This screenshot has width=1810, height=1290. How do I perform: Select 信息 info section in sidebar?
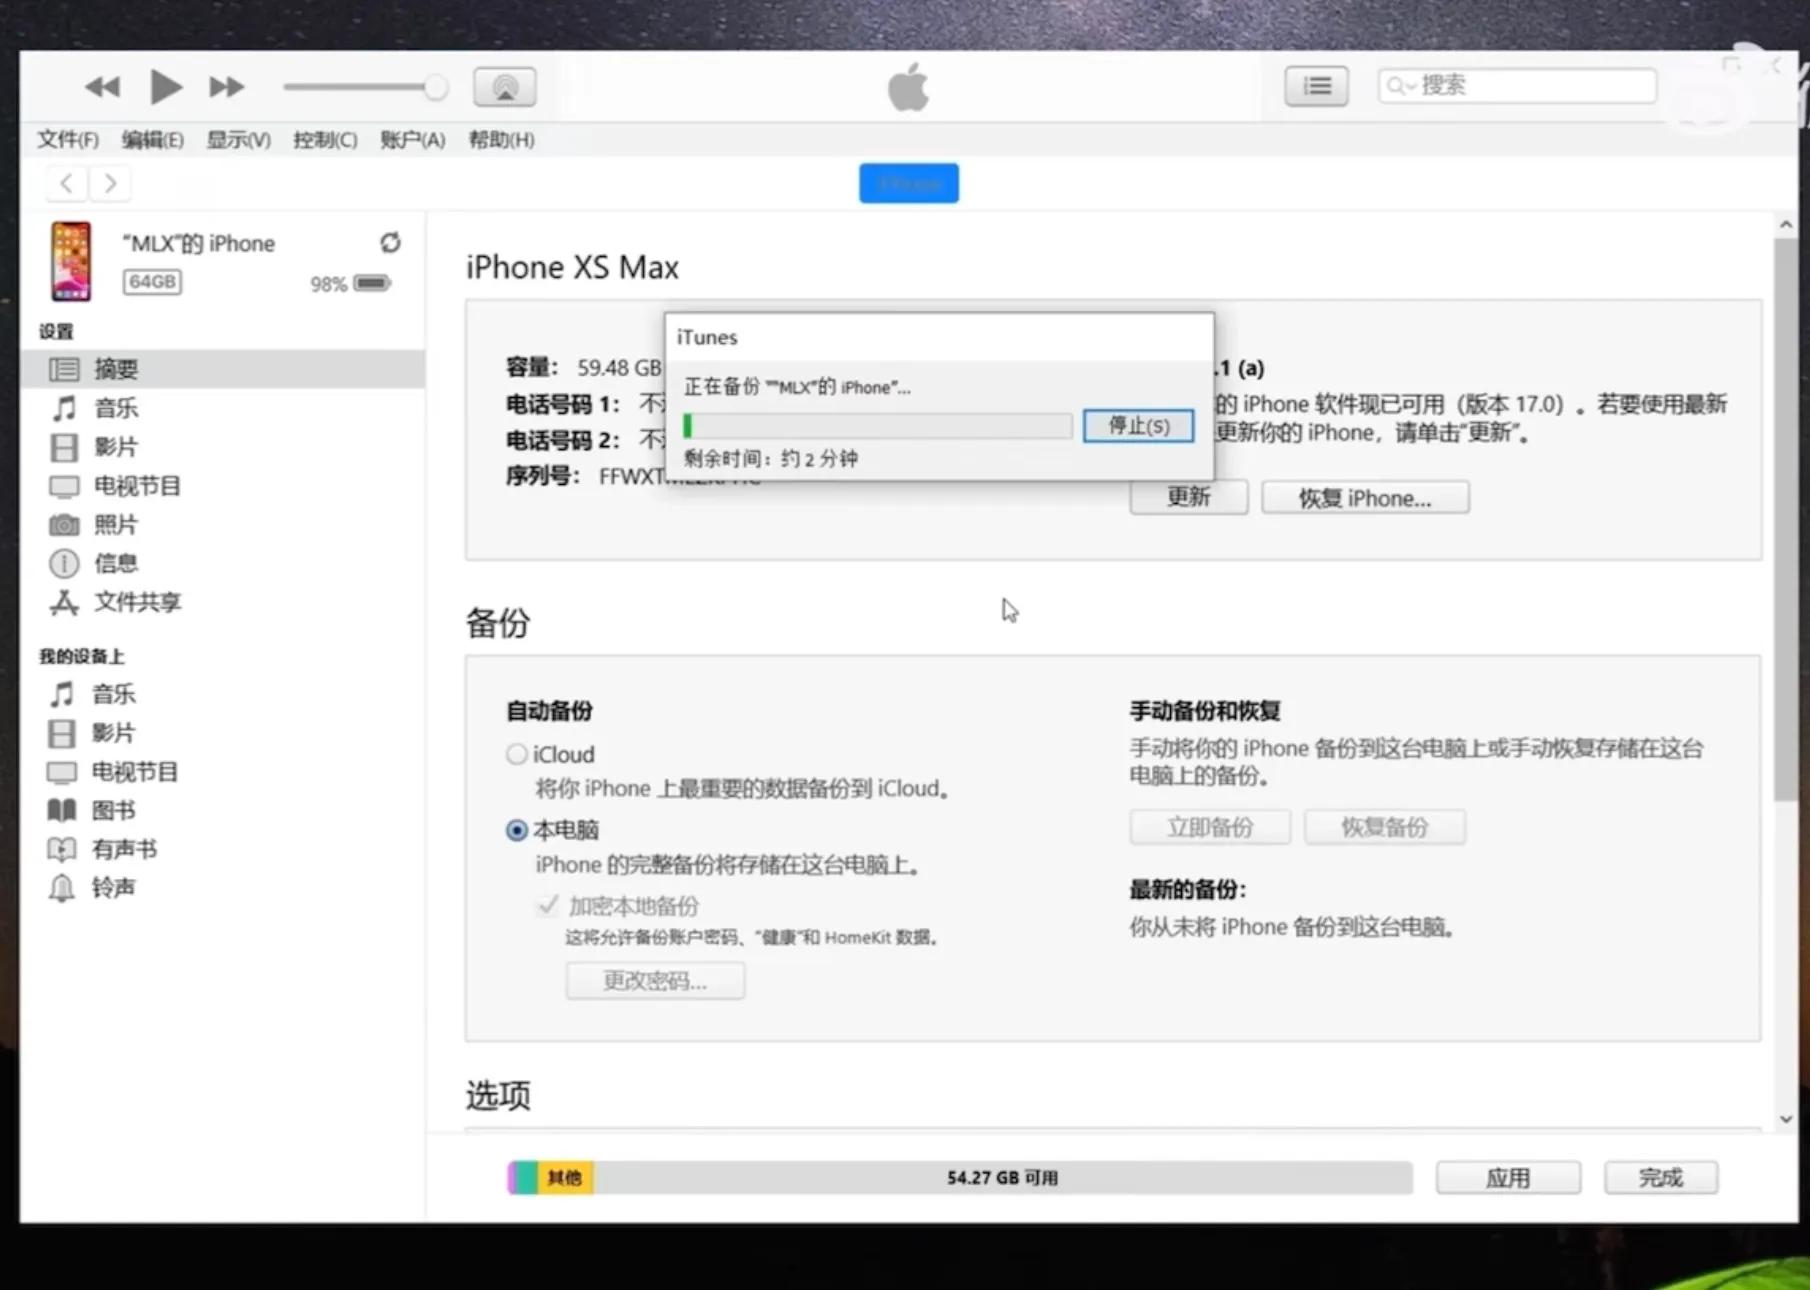pos(115,563)
